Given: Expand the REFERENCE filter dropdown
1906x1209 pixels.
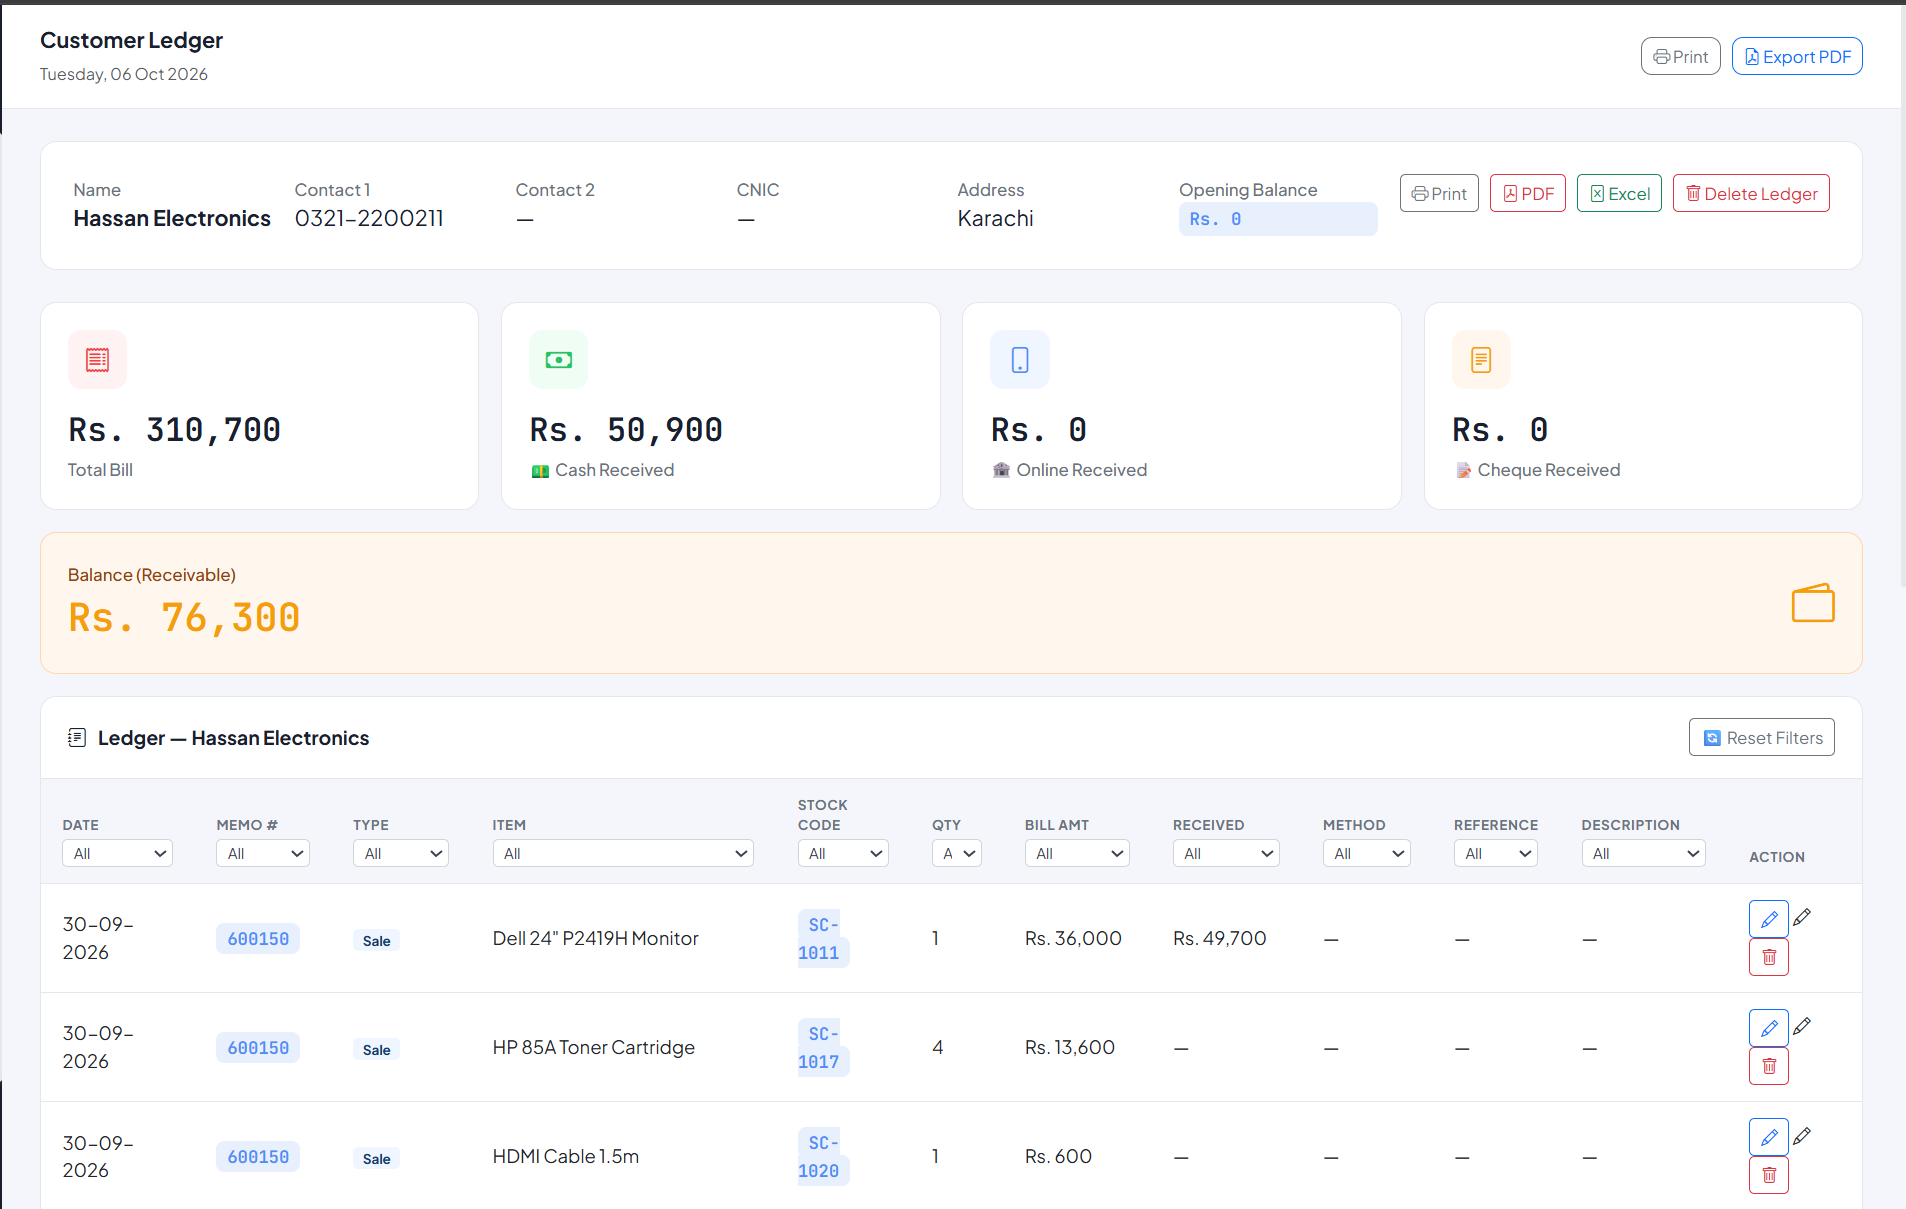Looking at the screenshot, I should [1496, 853].
